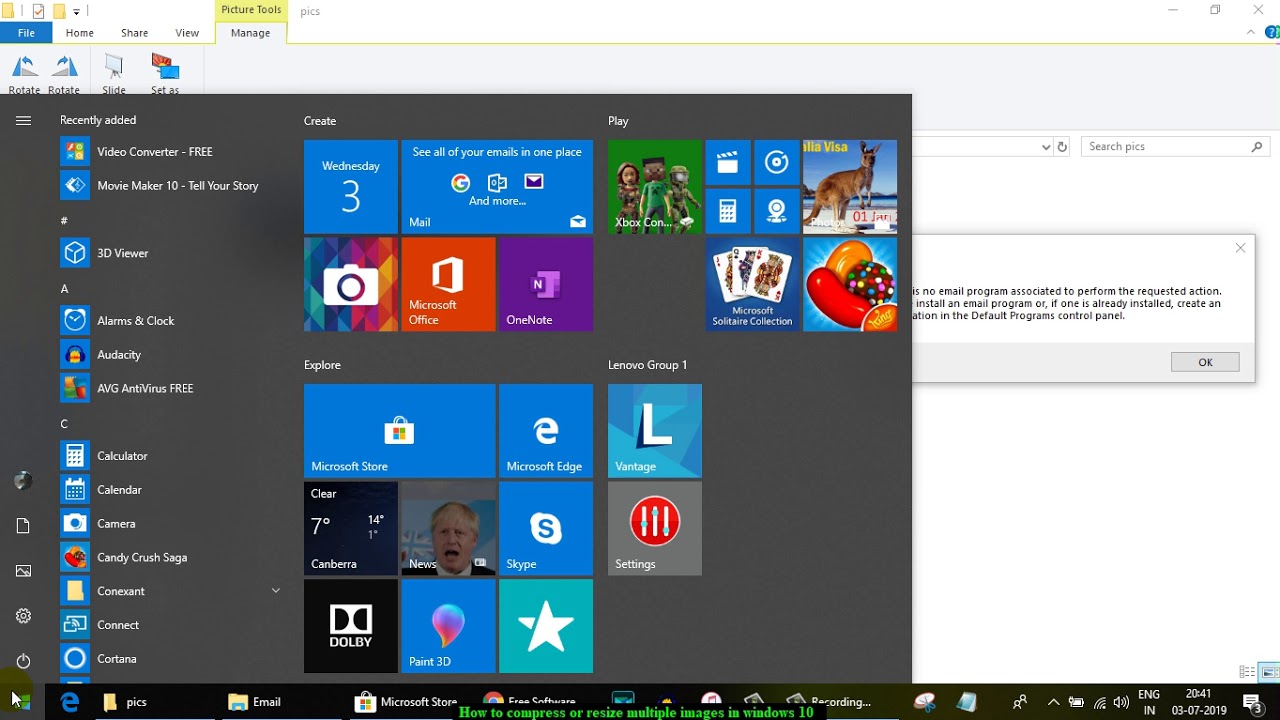This screenshot has height=720, width=1280.
Task: Refresh the pics folder address bar
Action: [1062, 147]
